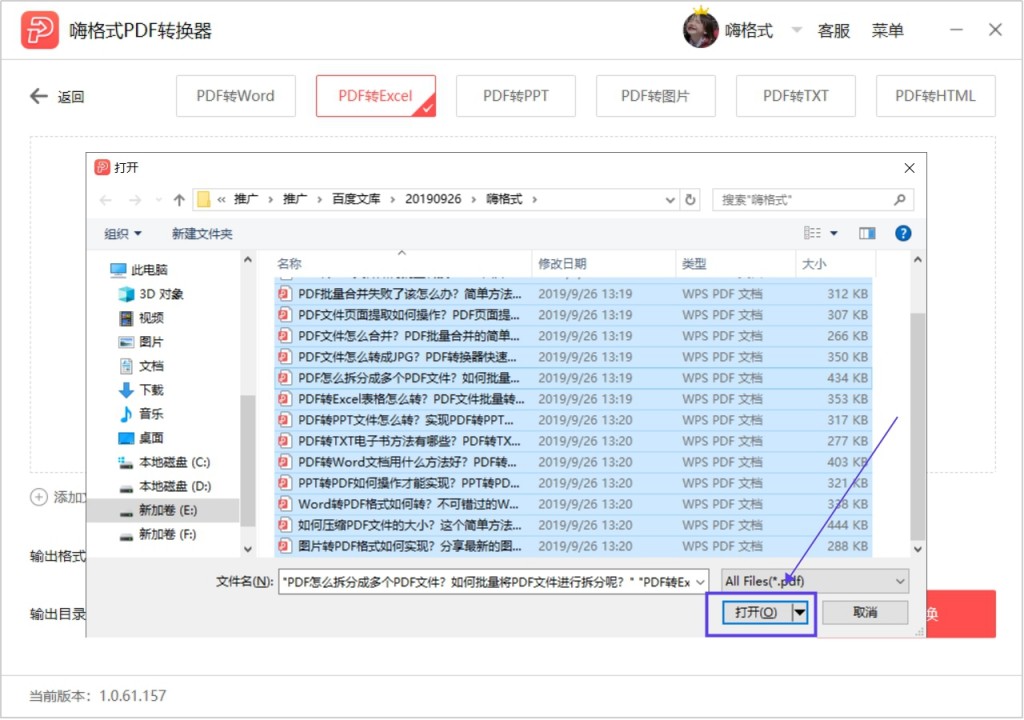The height and width of the screenshot is (720, 1024).
Task: Select 此电脑 in the navigation tree
Action: [x=139, y=270]
